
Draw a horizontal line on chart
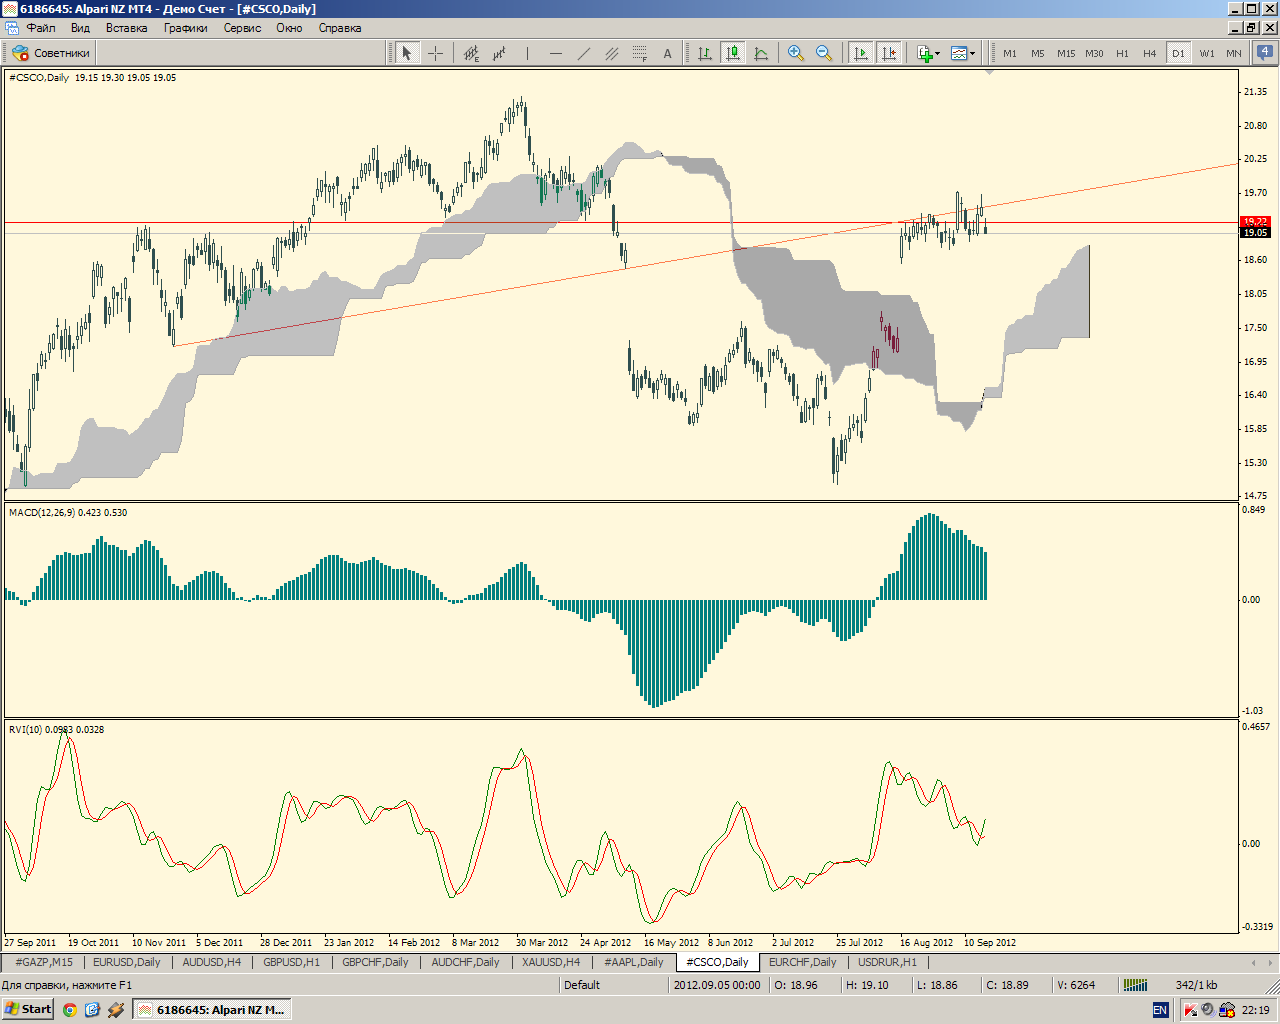pos(555,53)
